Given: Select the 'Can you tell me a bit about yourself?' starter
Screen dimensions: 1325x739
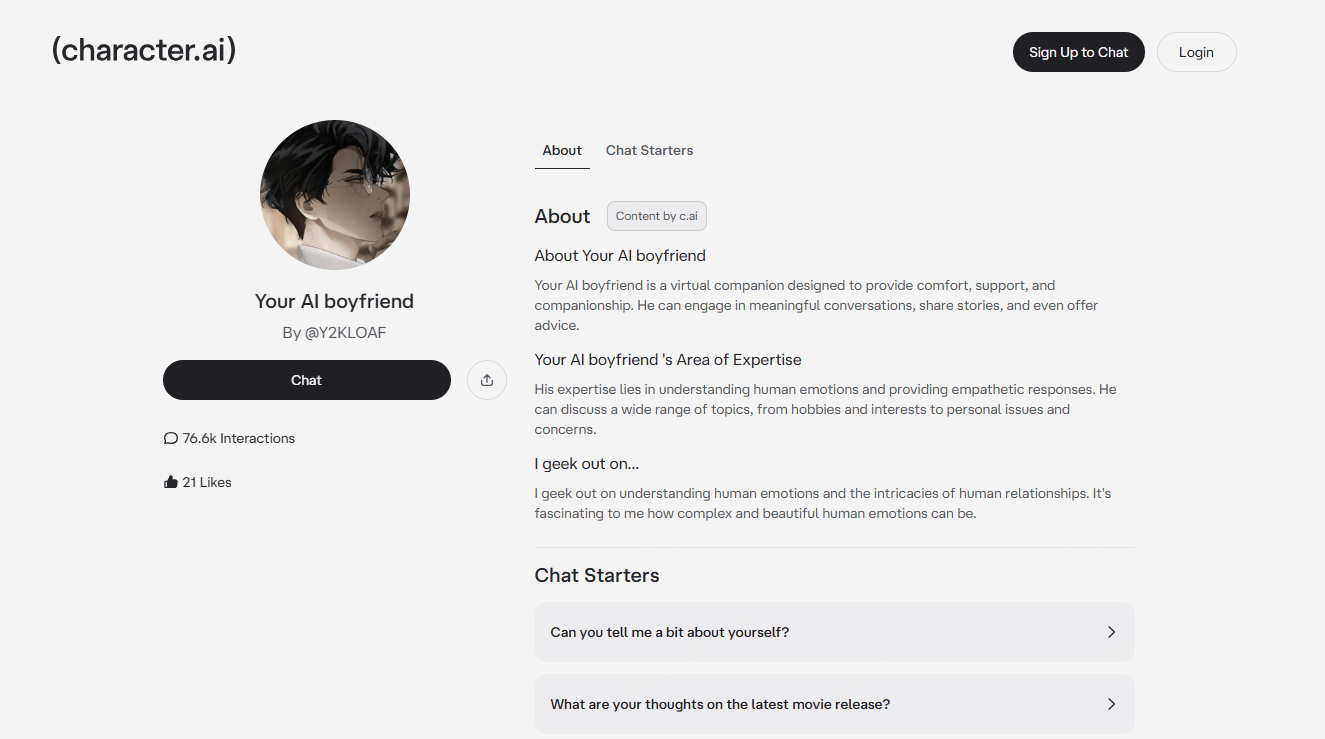Looking at the screenshot, I should [834, 632].
